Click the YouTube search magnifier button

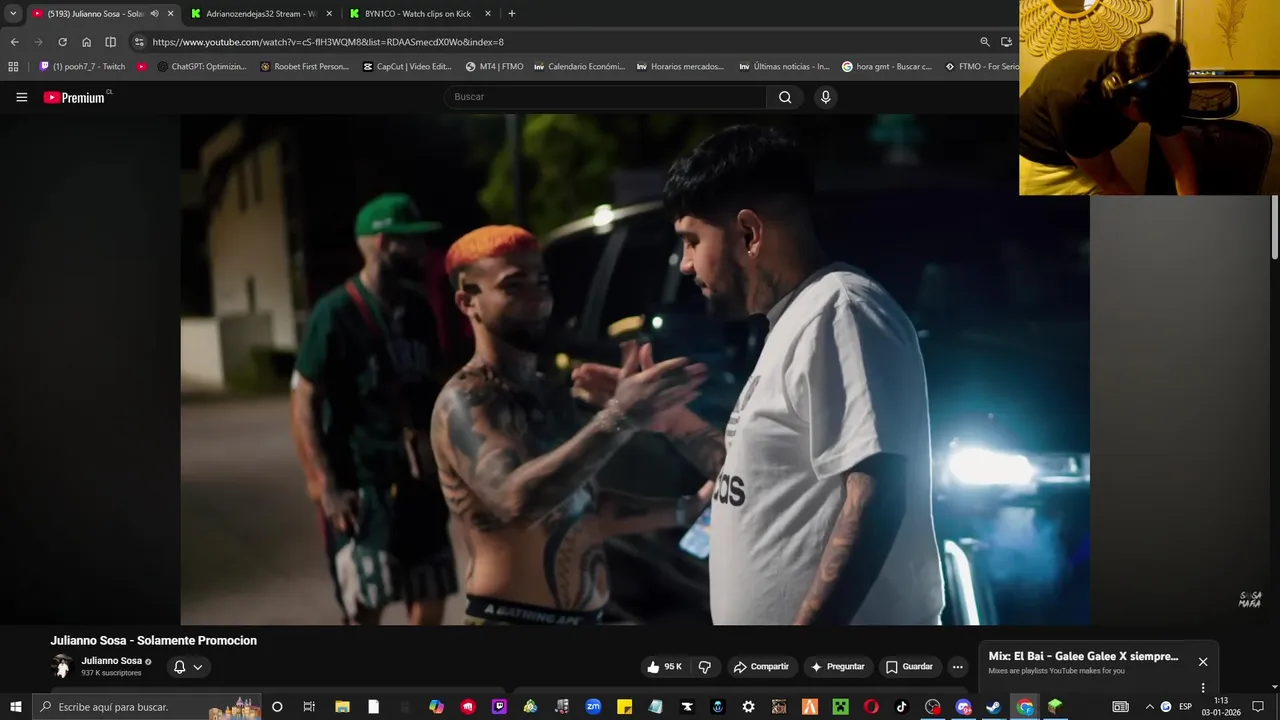pos(785,97)
